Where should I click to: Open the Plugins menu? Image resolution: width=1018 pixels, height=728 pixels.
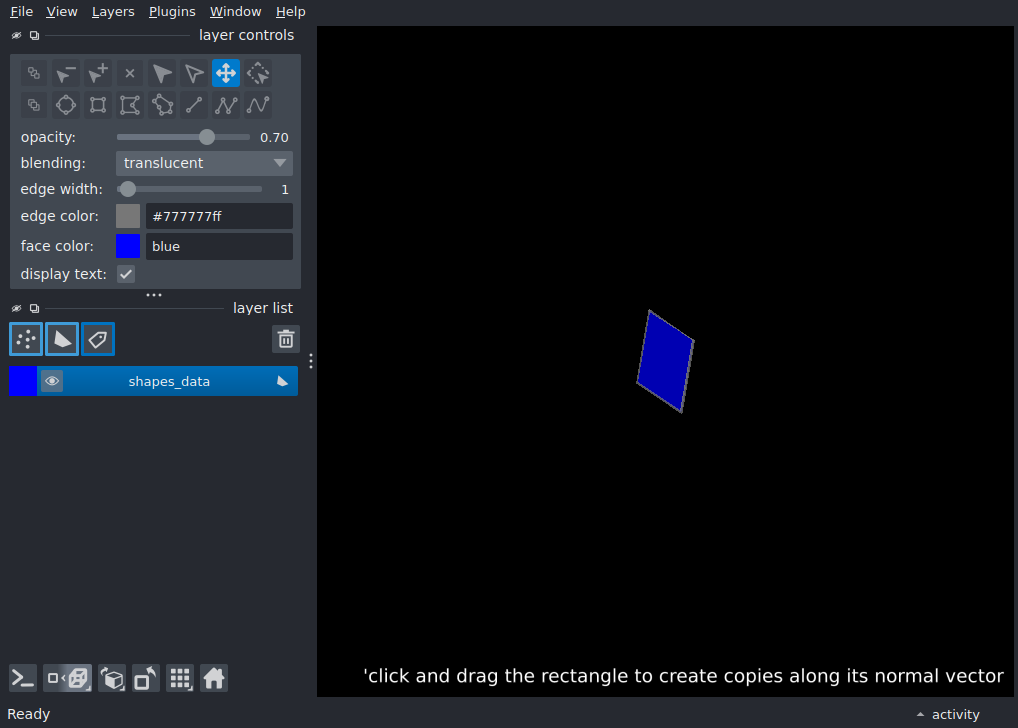172,12
